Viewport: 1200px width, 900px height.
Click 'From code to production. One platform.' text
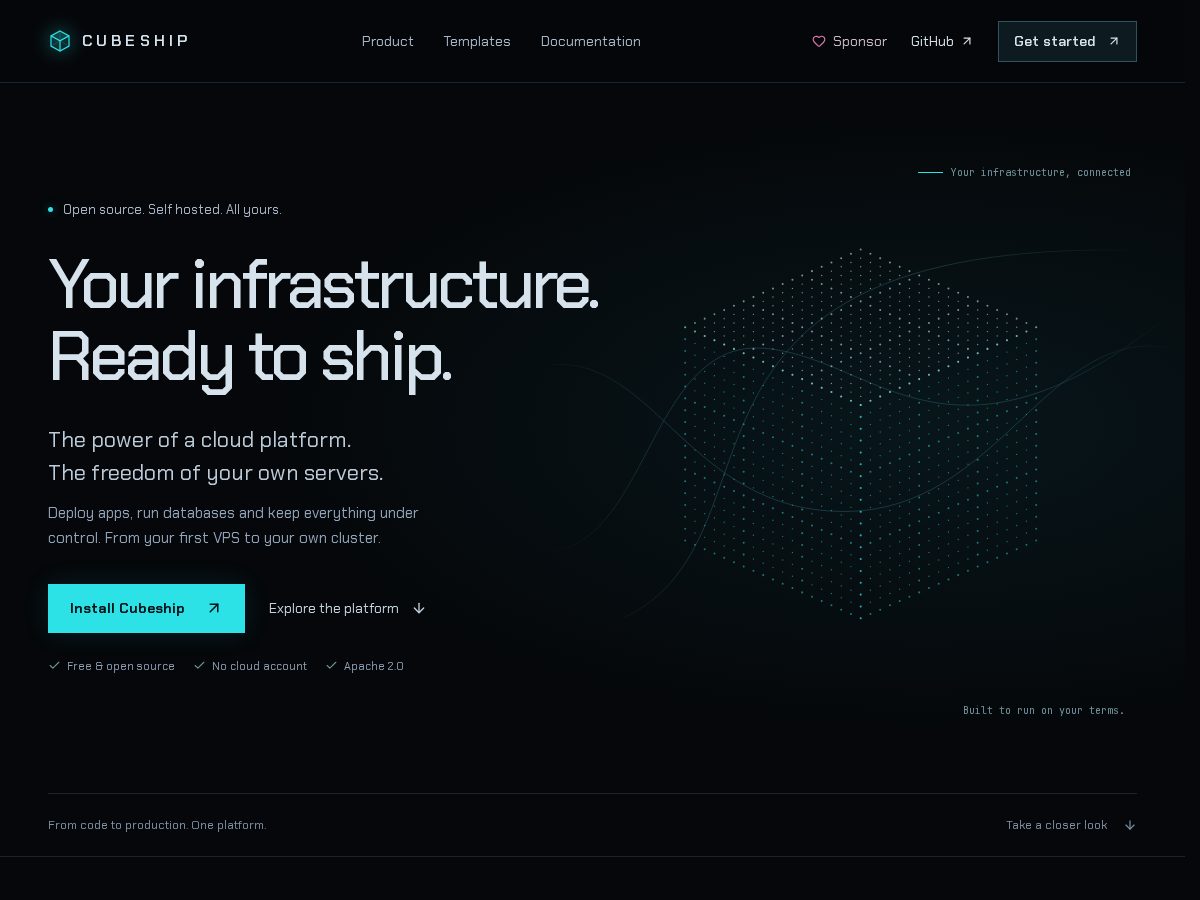[x=157, y=825]
